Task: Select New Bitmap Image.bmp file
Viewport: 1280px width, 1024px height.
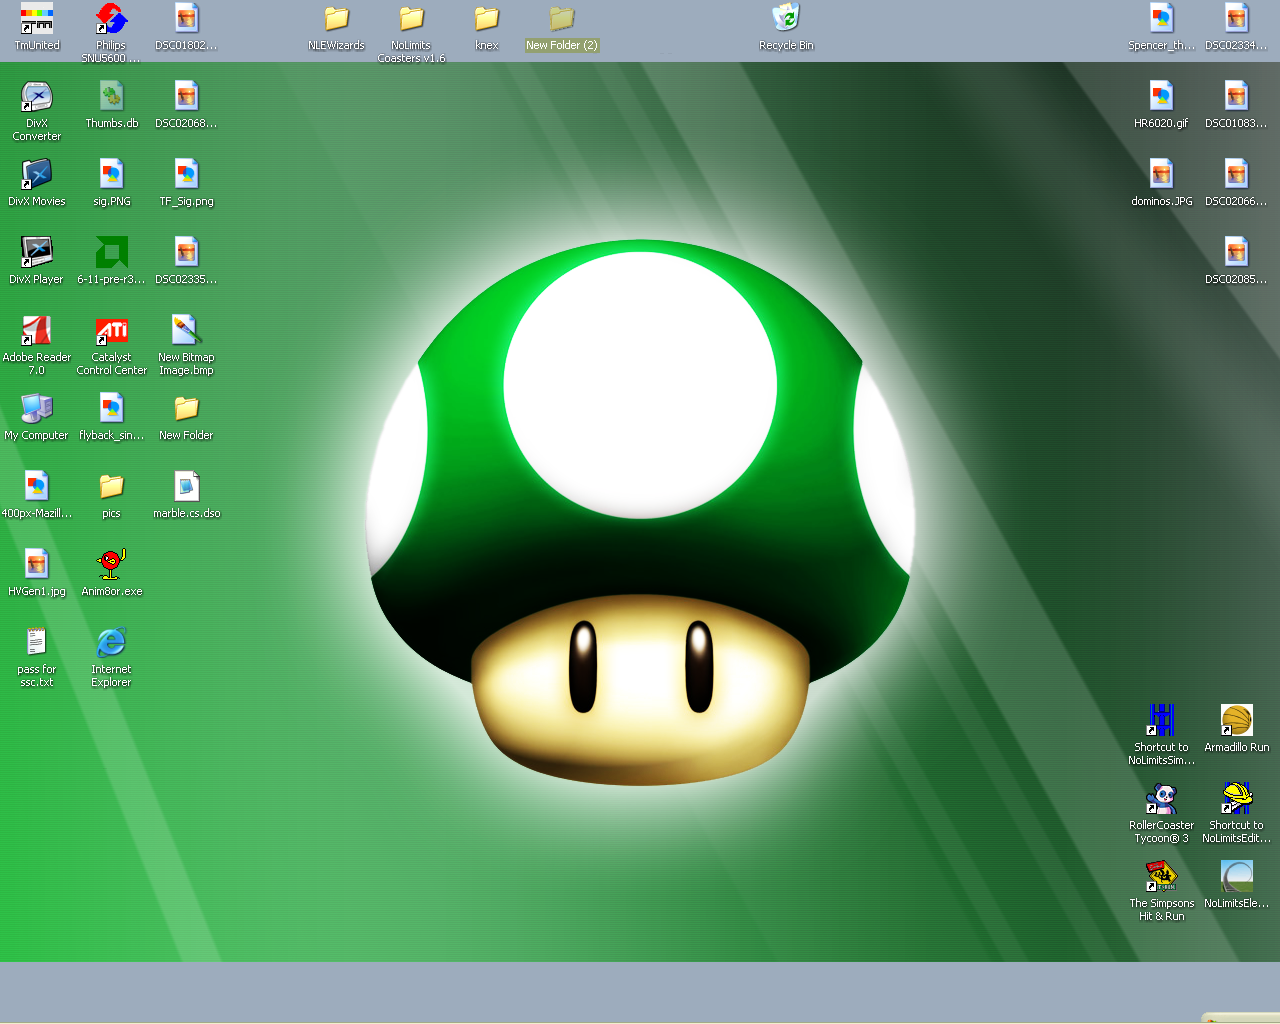Action: 186,330
